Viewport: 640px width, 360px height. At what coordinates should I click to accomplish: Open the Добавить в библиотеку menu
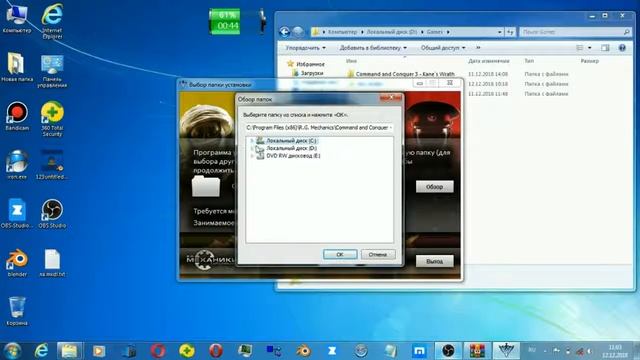(373, 48)
